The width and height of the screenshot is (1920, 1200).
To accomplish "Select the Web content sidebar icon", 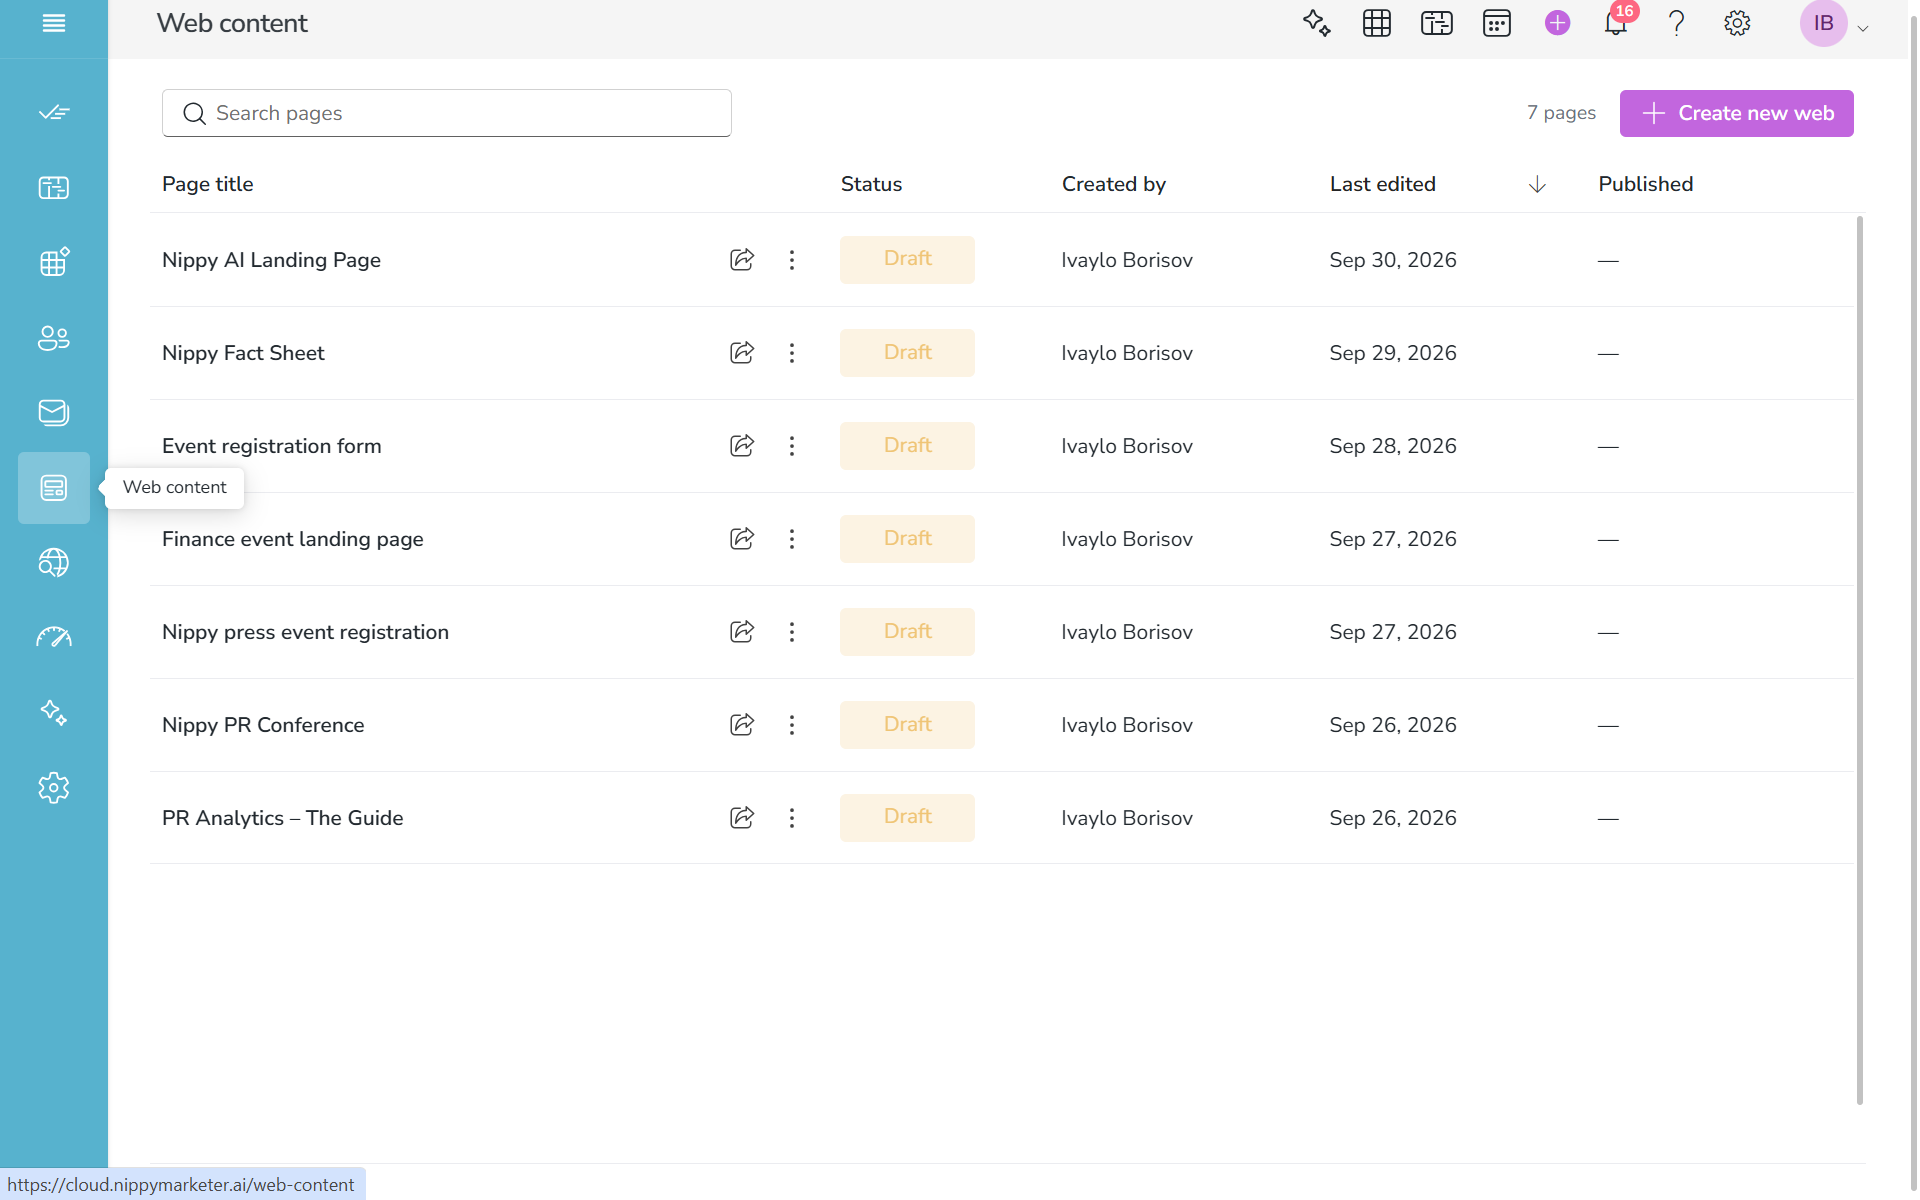I will (x=54, y=488).
